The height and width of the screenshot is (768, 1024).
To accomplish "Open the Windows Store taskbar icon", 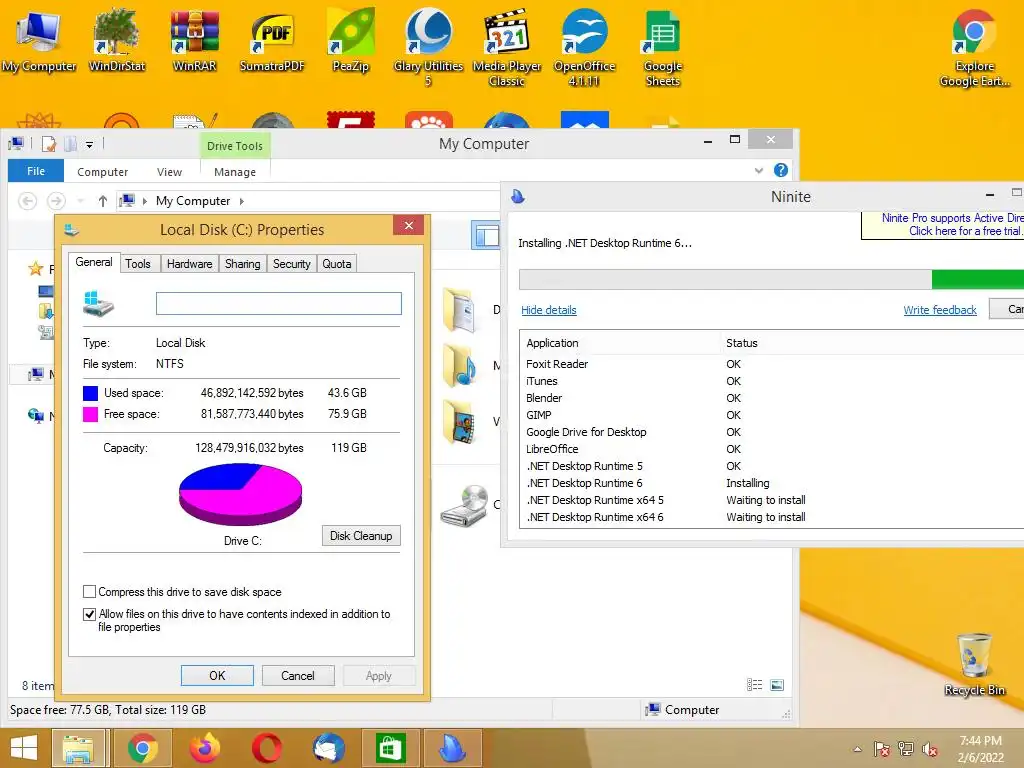I will tap(391, 748).
